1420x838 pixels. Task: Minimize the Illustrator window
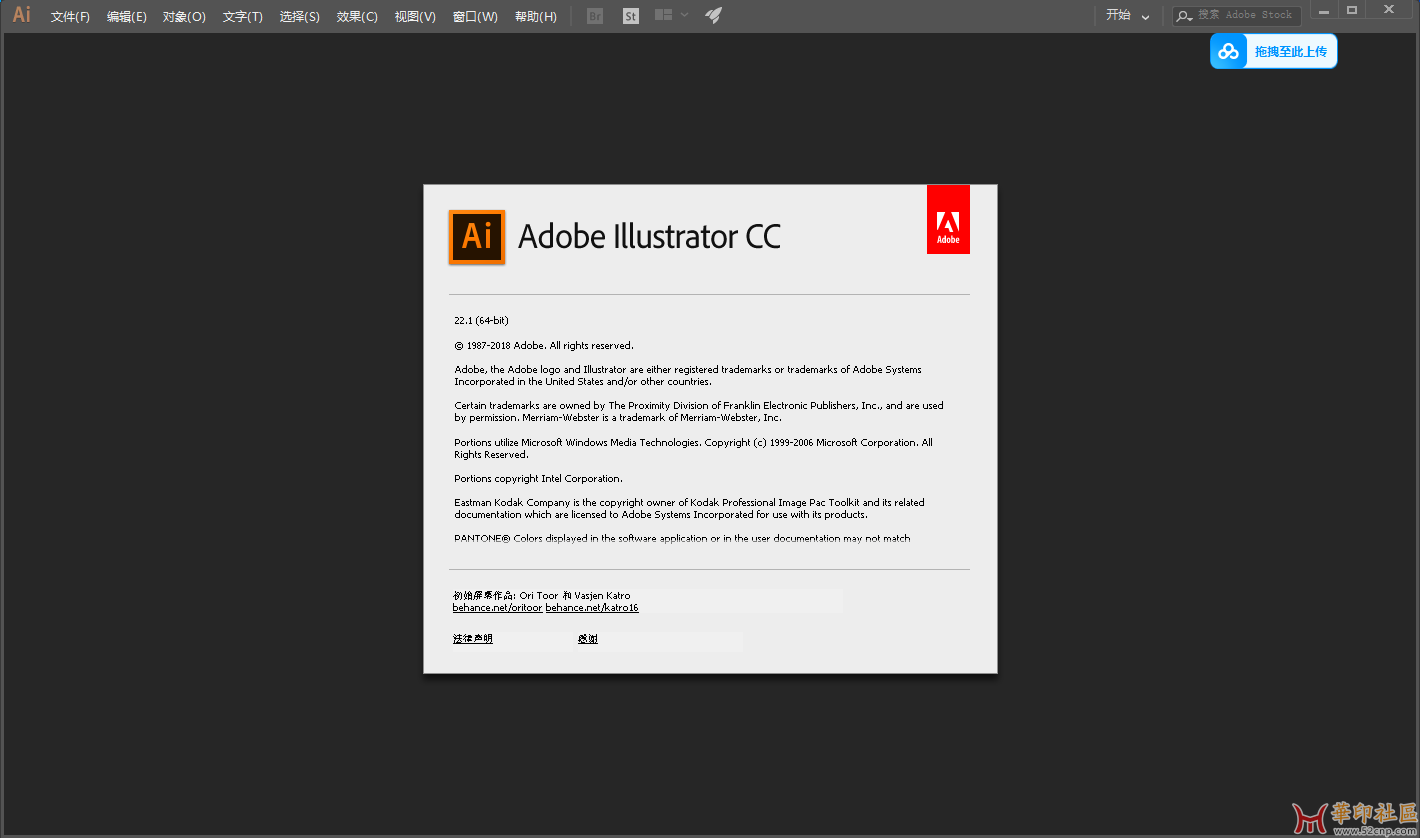1325,10
